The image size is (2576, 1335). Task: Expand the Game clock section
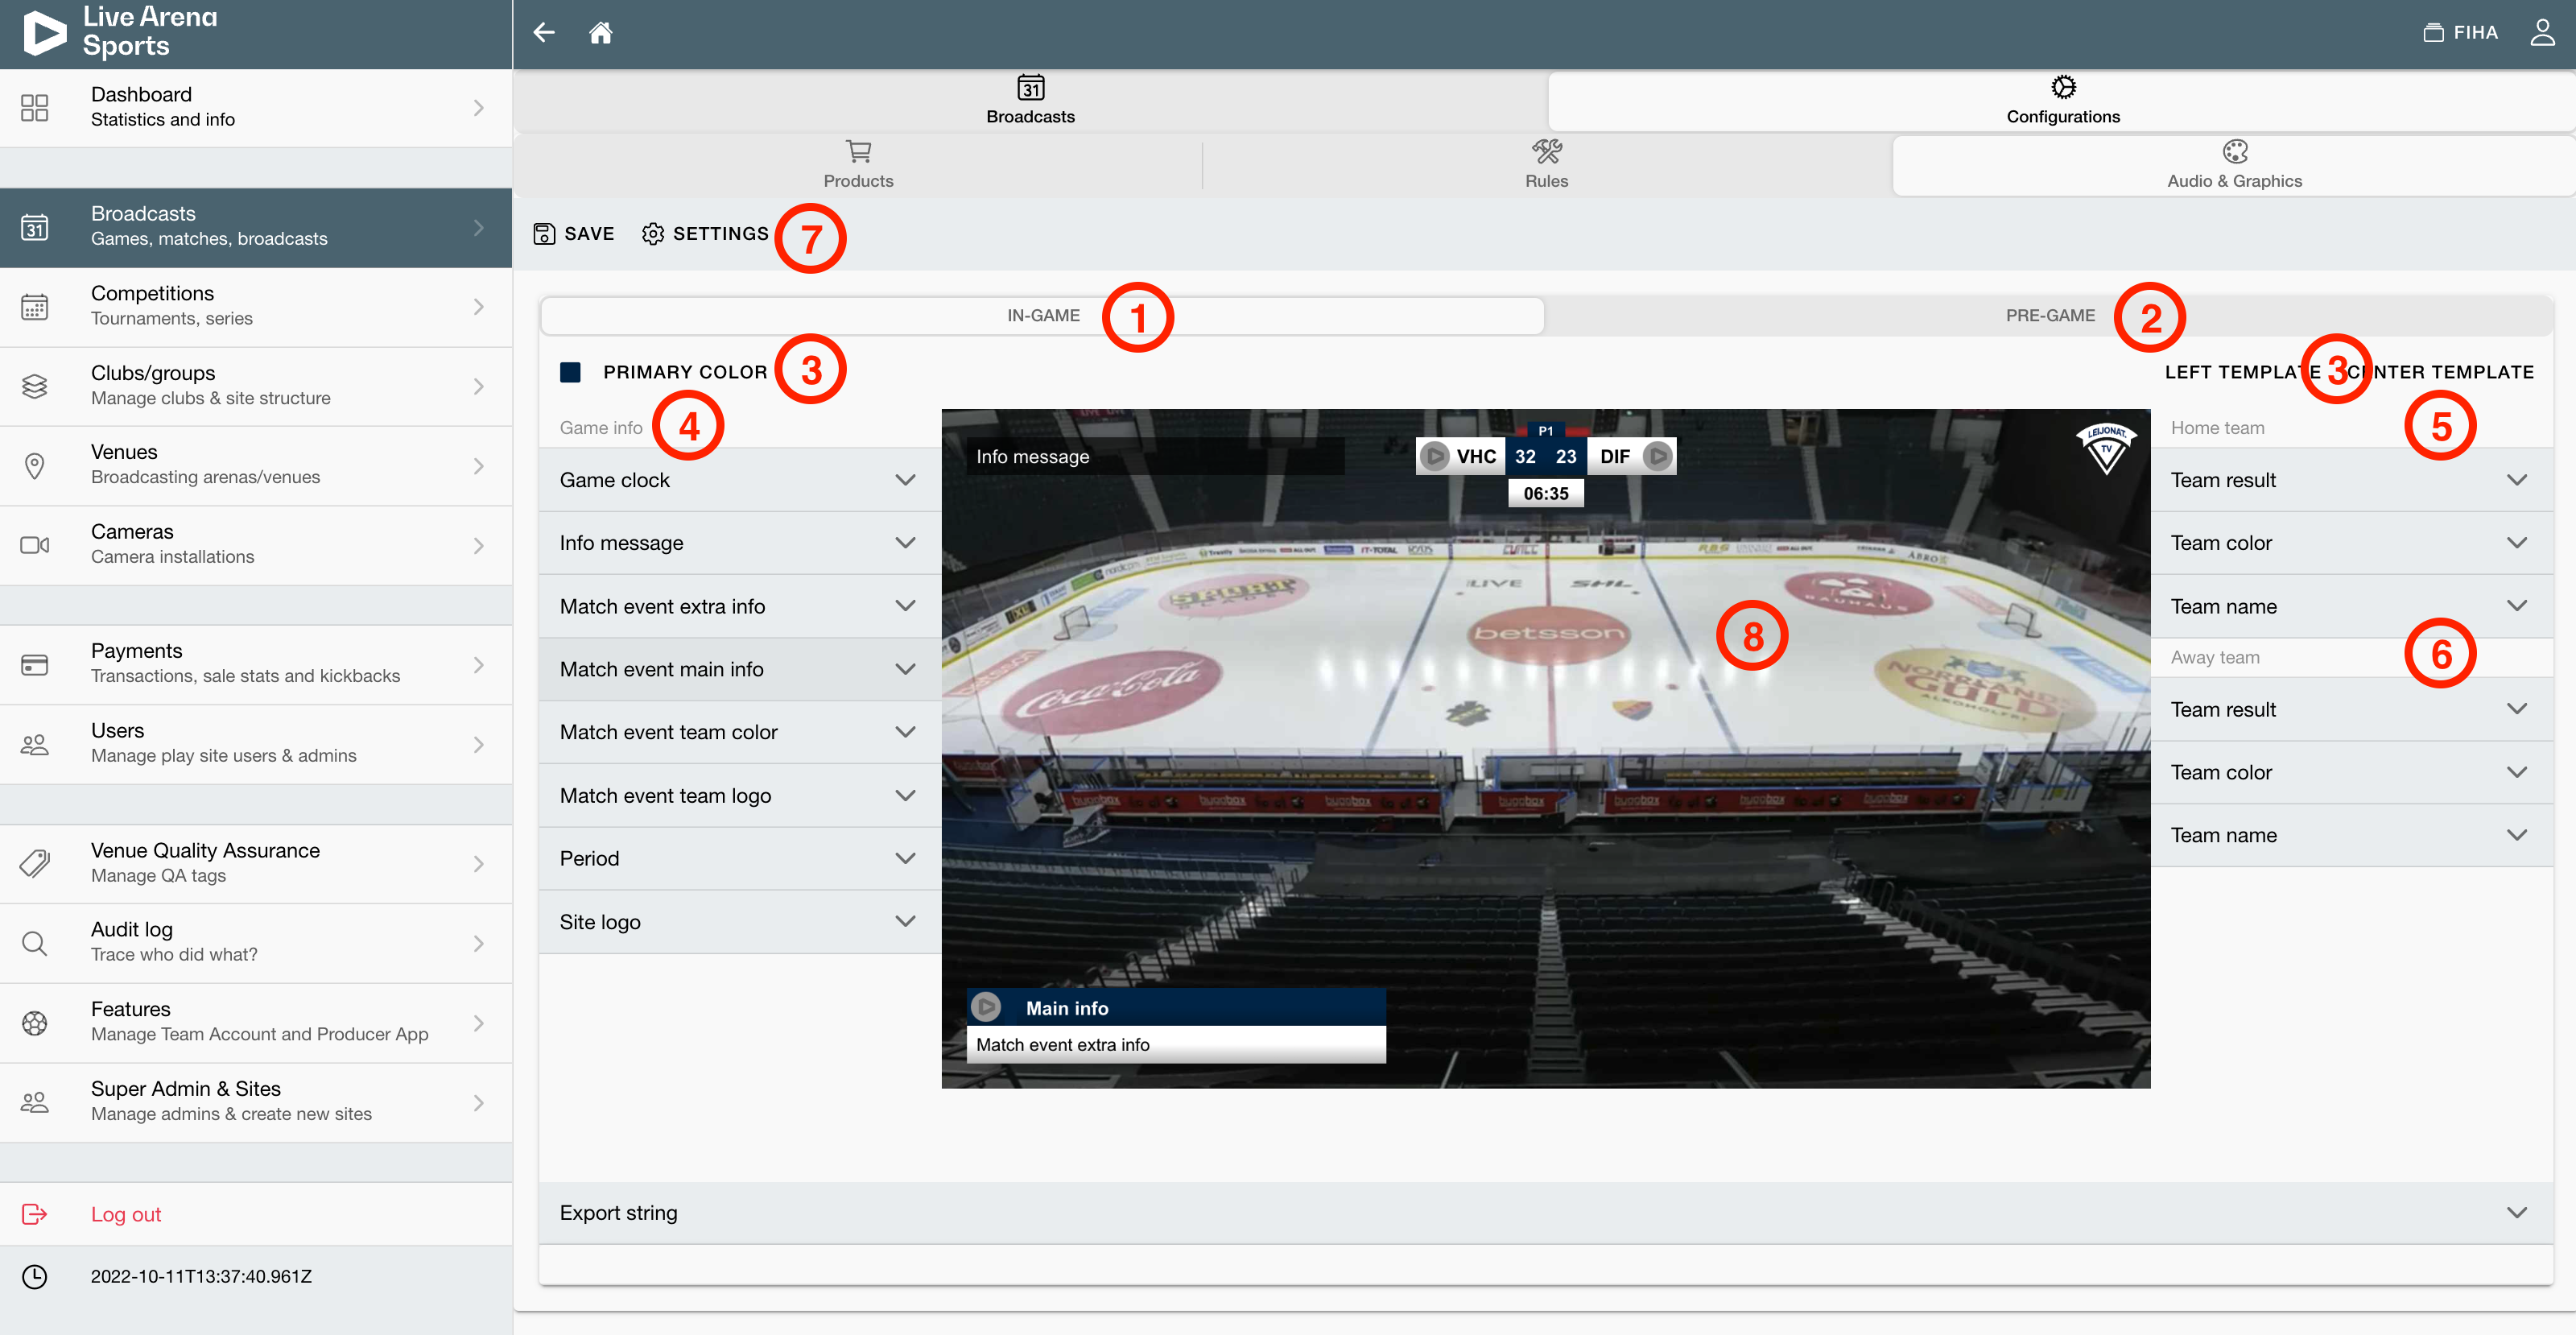(x=740, y=480)
